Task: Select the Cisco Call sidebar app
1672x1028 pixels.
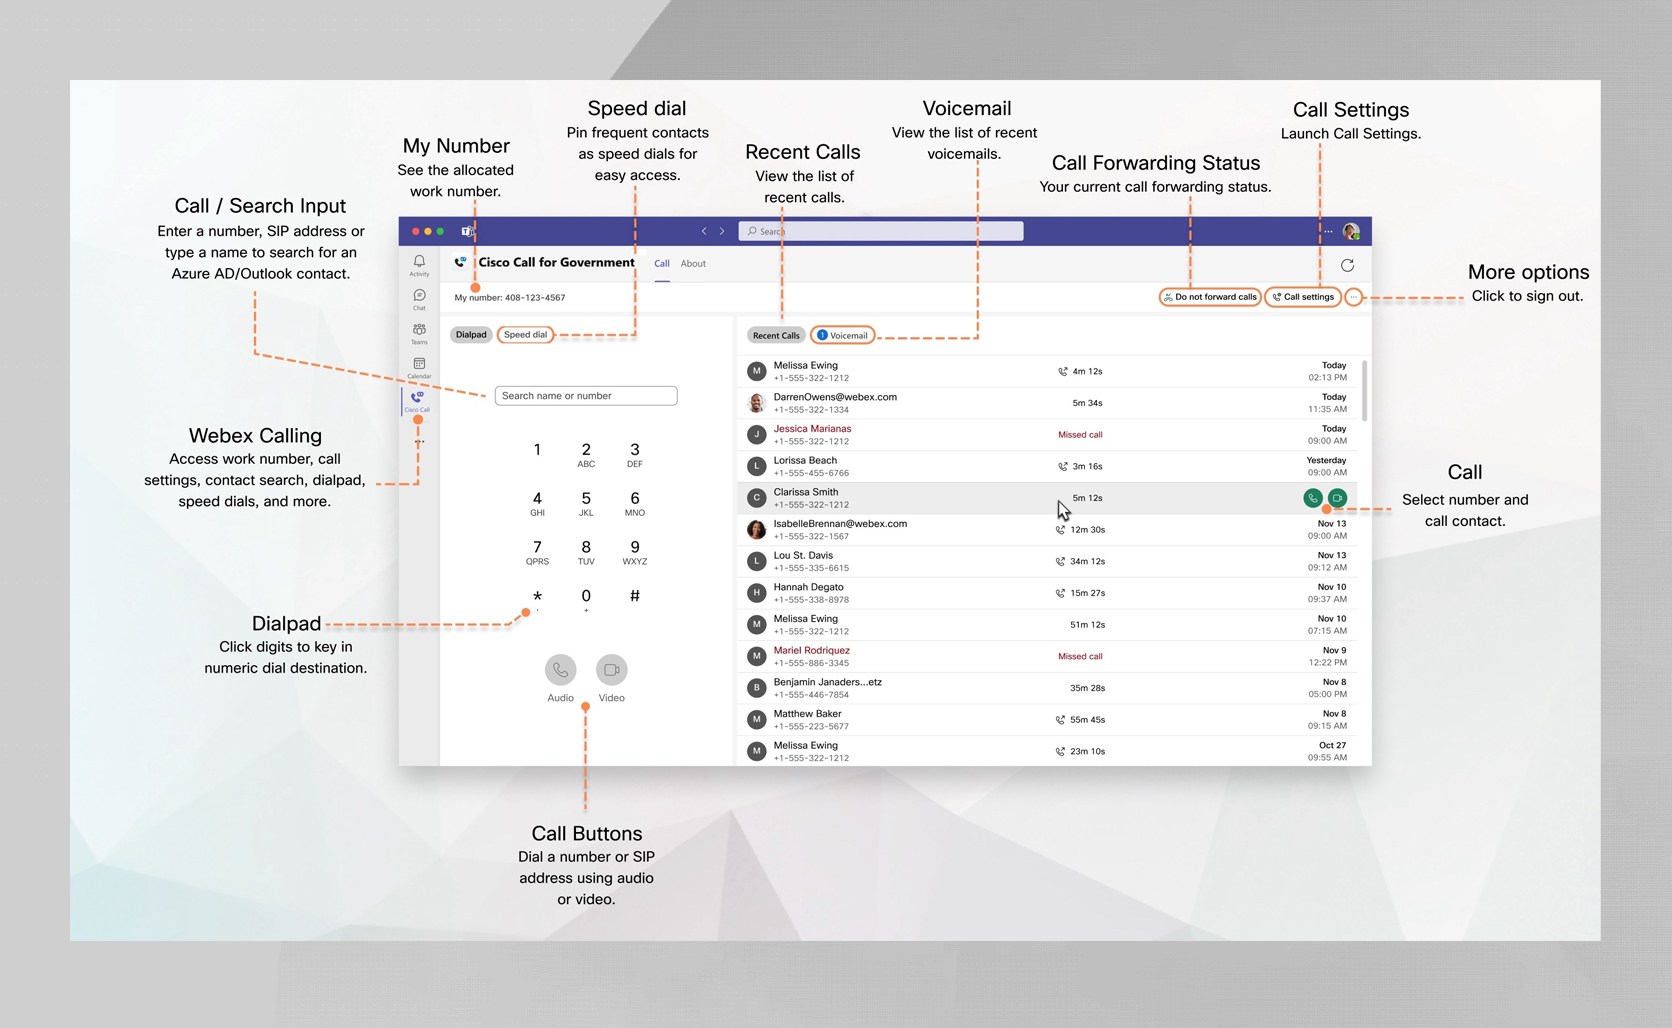Action: pos(417,400)
